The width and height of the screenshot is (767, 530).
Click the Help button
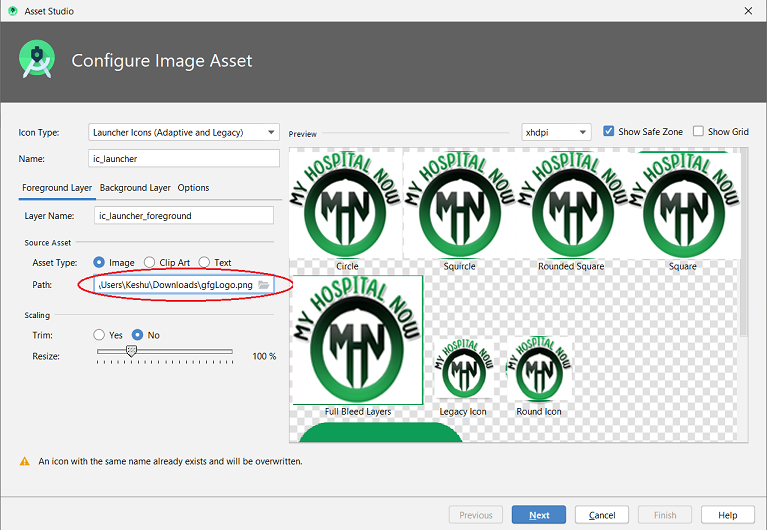727,515
